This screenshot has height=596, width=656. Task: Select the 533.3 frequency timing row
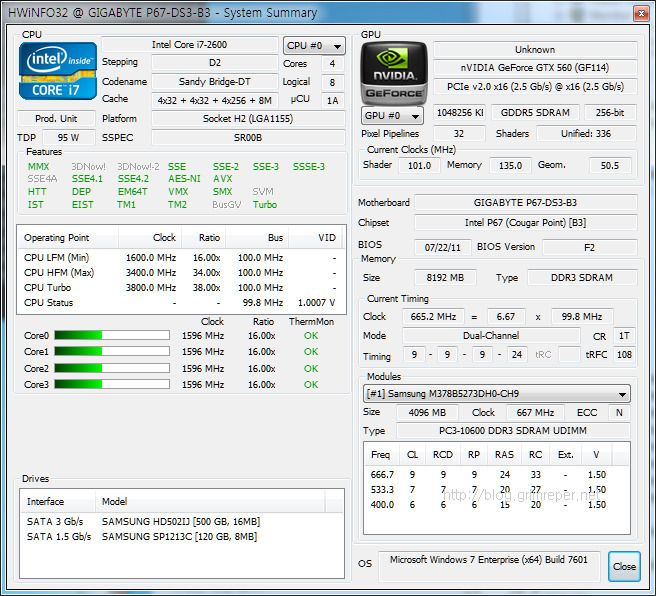496,490
